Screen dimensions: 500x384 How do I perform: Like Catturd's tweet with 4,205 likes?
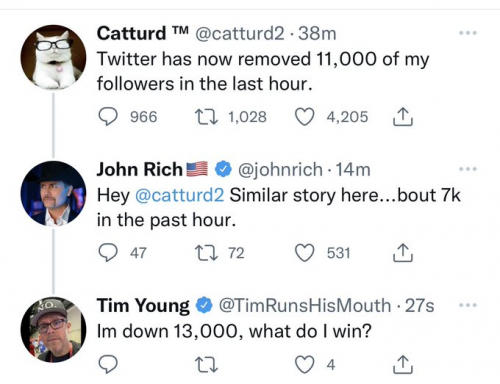coord(305,117)
